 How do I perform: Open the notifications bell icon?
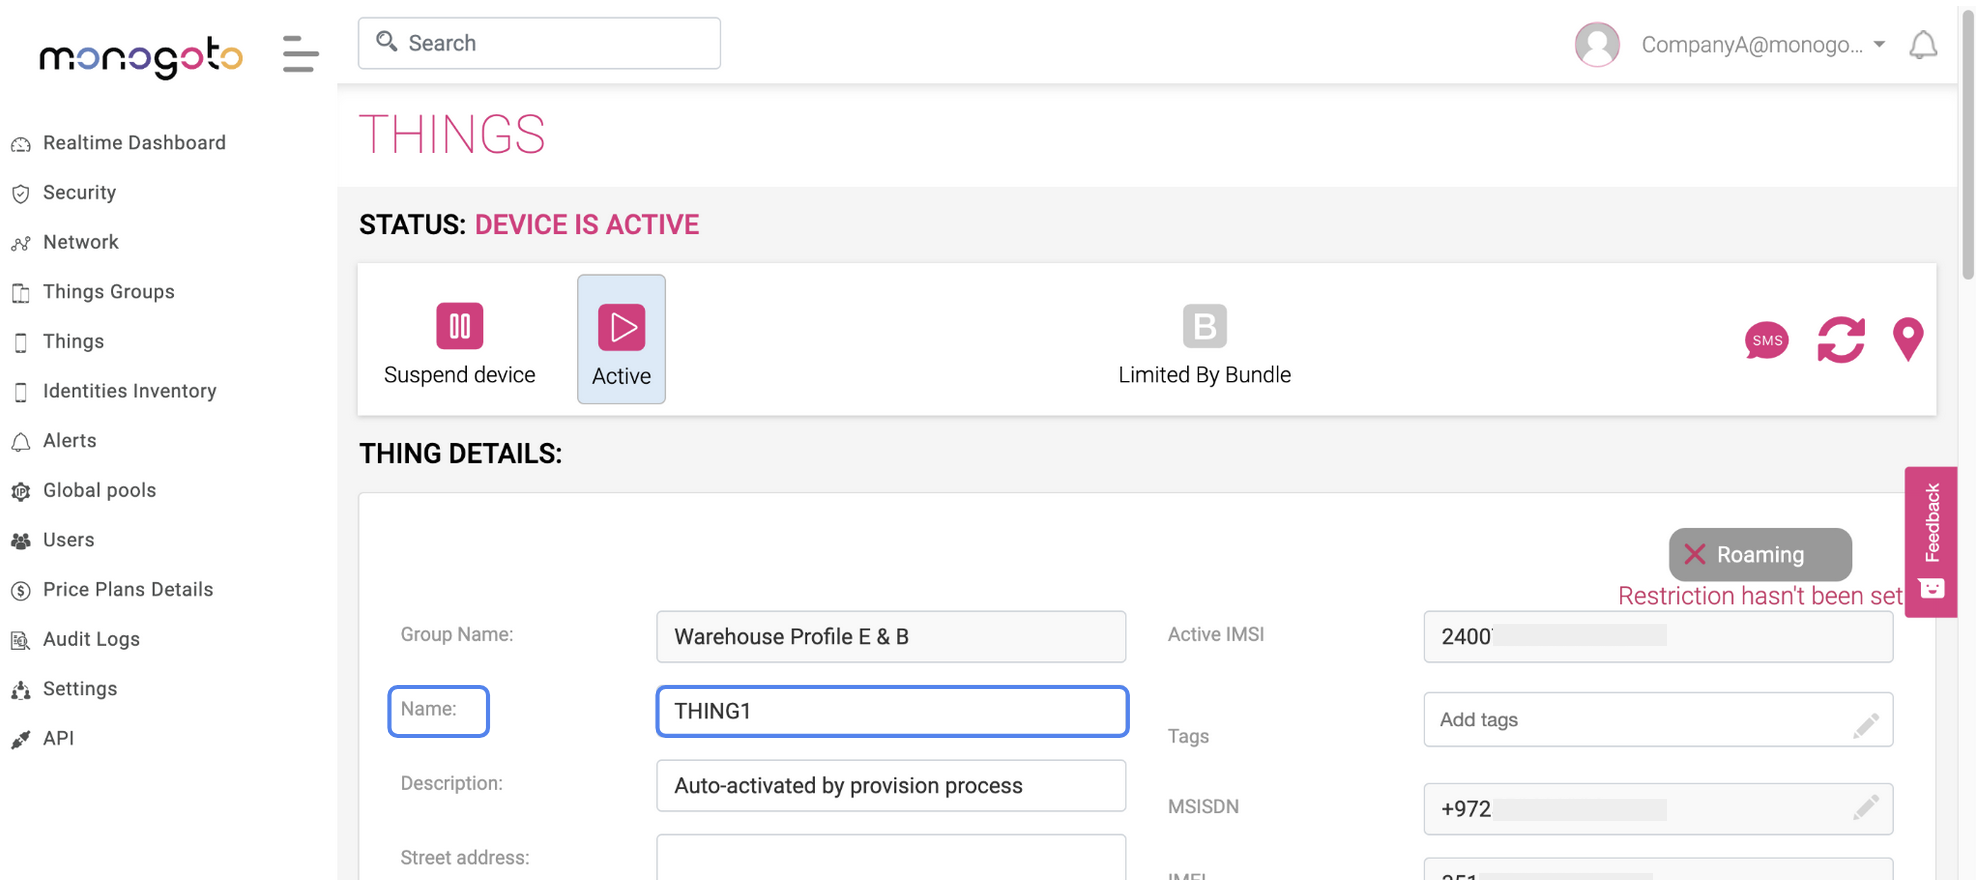coord(1922,45)
